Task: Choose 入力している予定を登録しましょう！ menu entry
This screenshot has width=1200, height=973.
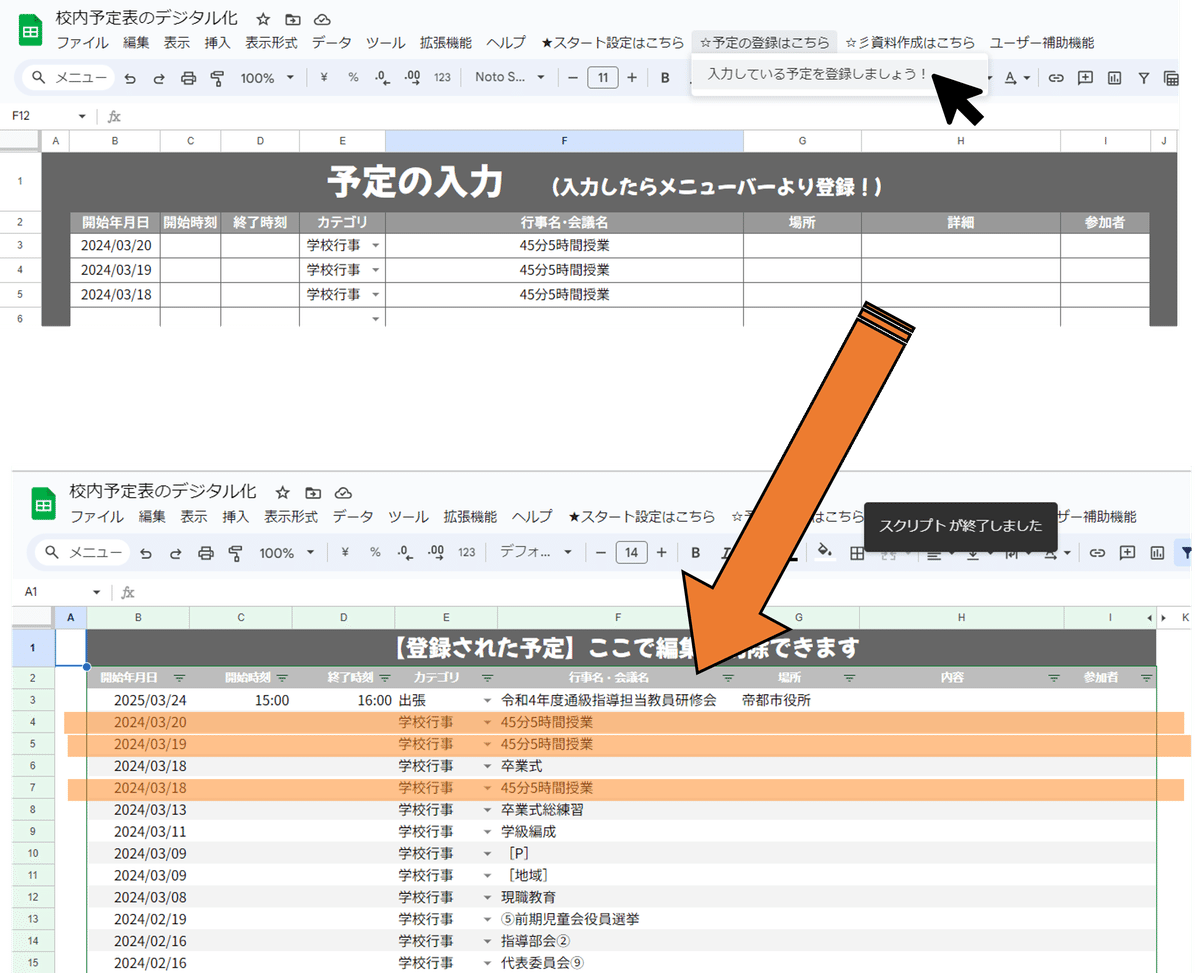Action: tap(818, 75)
